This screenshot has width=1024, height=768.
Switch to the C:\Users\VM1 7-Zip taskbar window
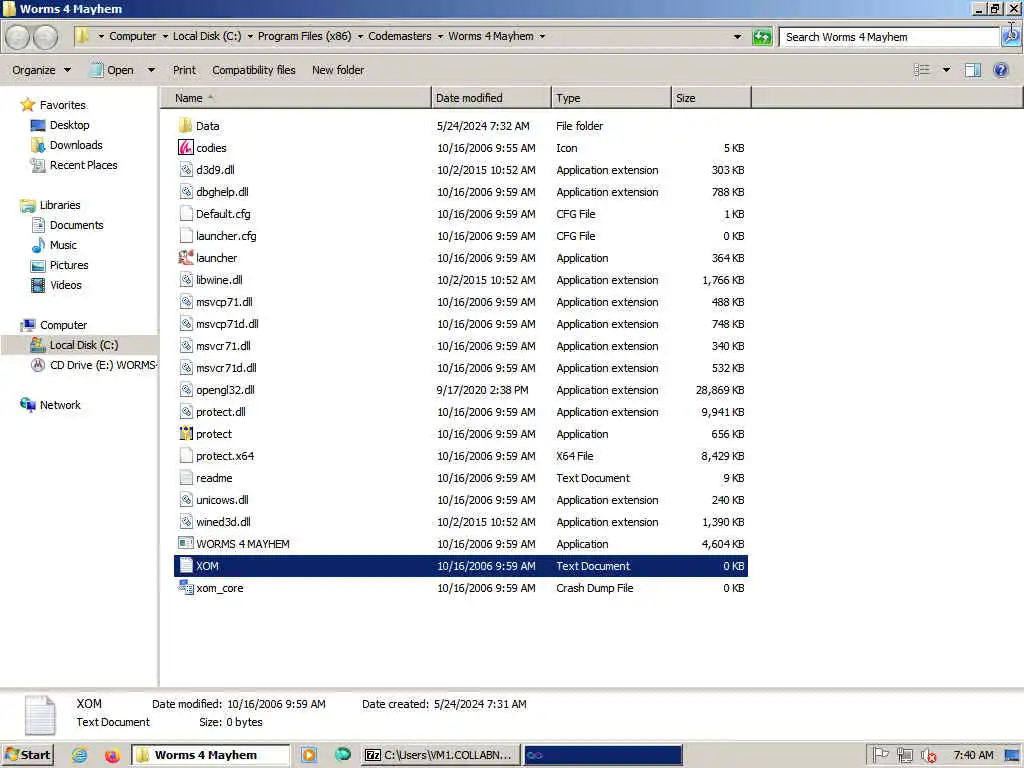[x=441, y=755]
